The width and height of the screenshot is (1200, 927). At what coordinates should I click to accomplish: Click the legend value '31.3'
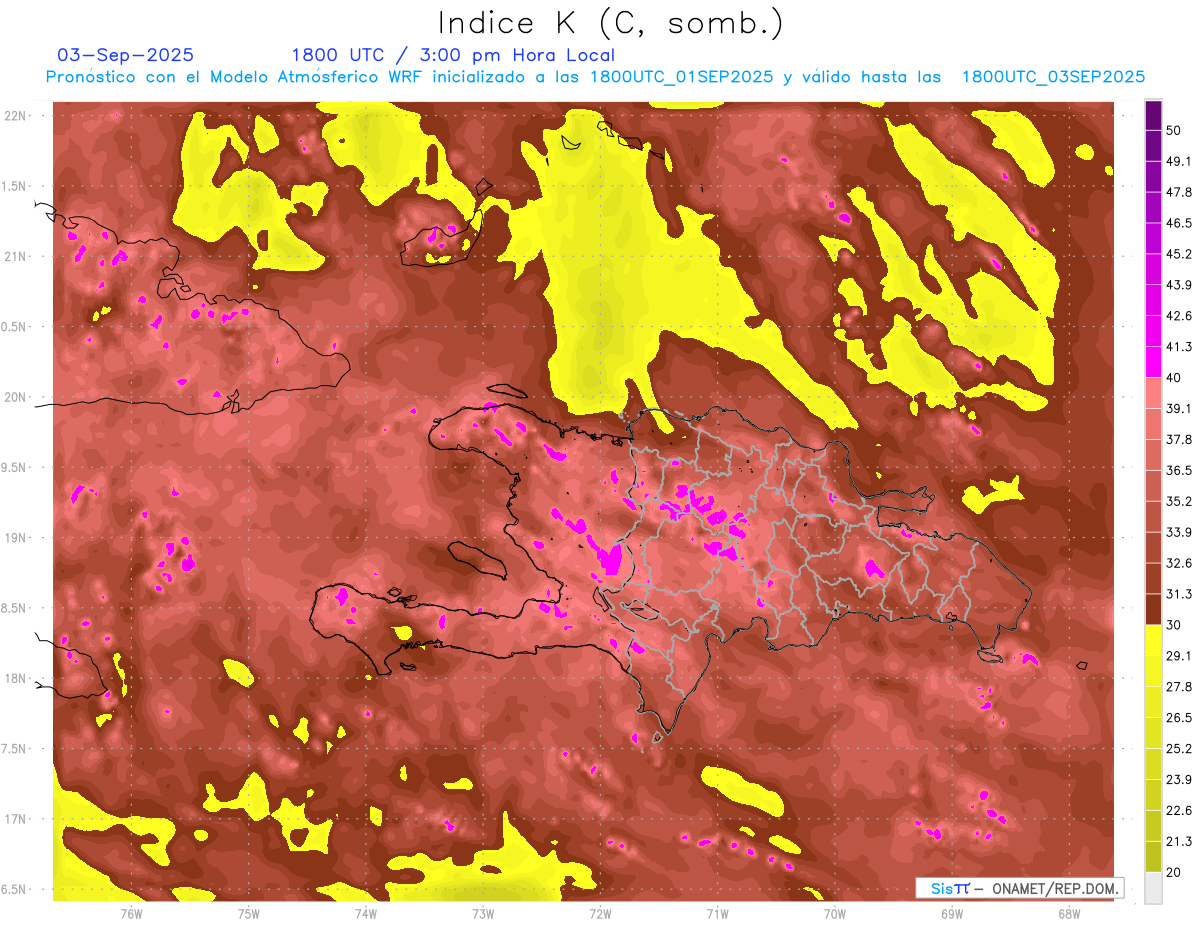(x=1179, y=594)
